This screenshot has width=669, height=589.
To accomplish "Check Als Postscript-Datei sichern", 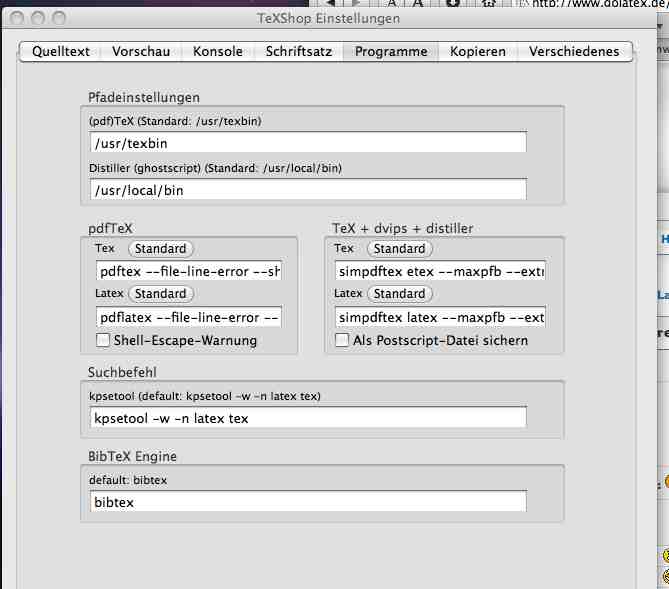I will tap(342, 340).
